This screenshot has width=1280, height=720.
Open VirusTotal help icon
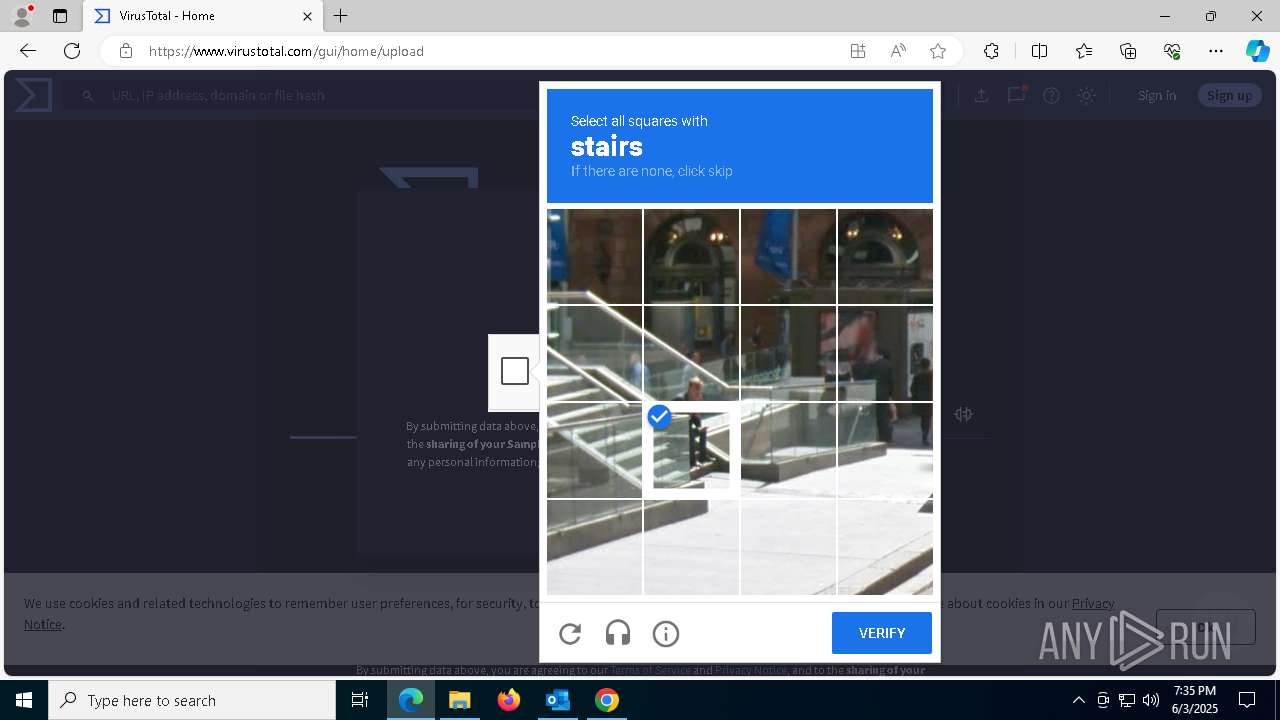(x=1051, y=95)
